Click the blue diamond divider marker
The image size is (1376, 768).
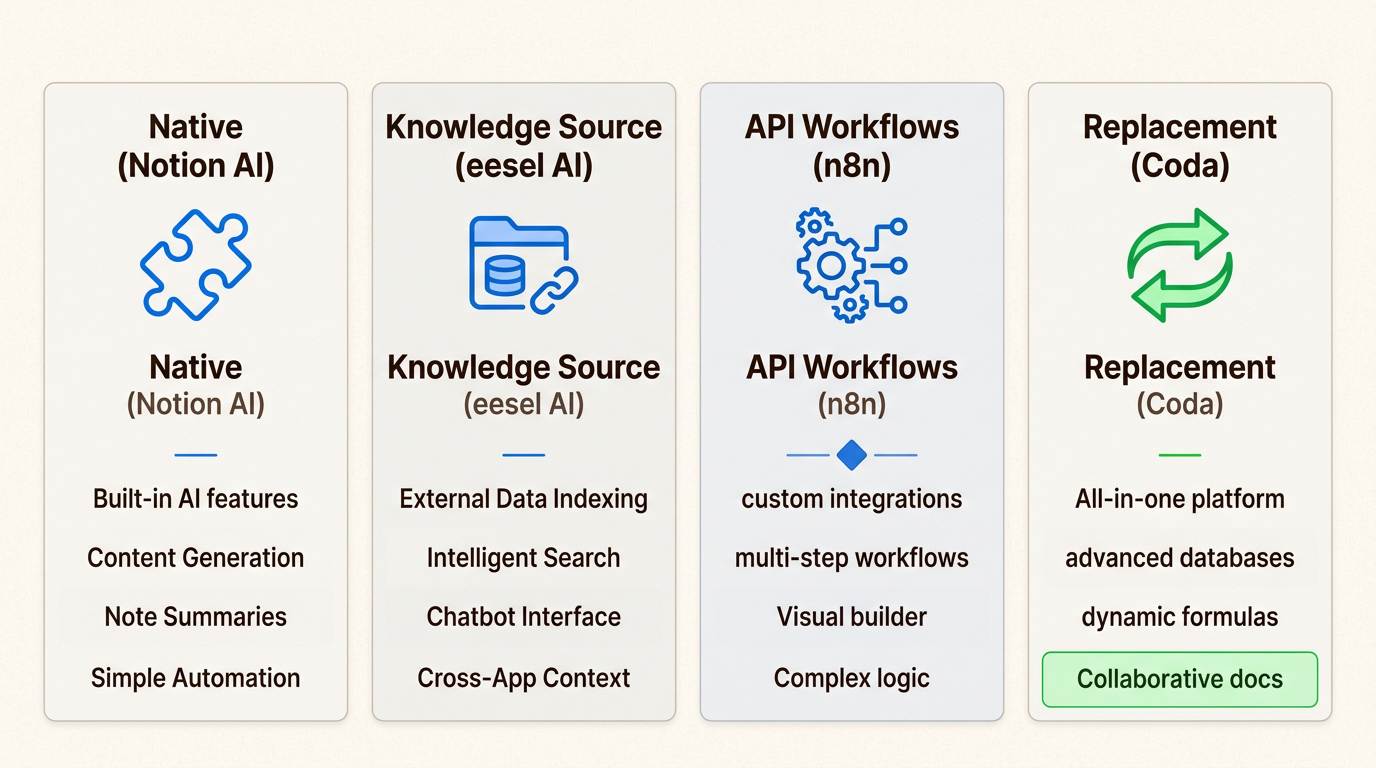pyautogui.click(x=851, y=455)
